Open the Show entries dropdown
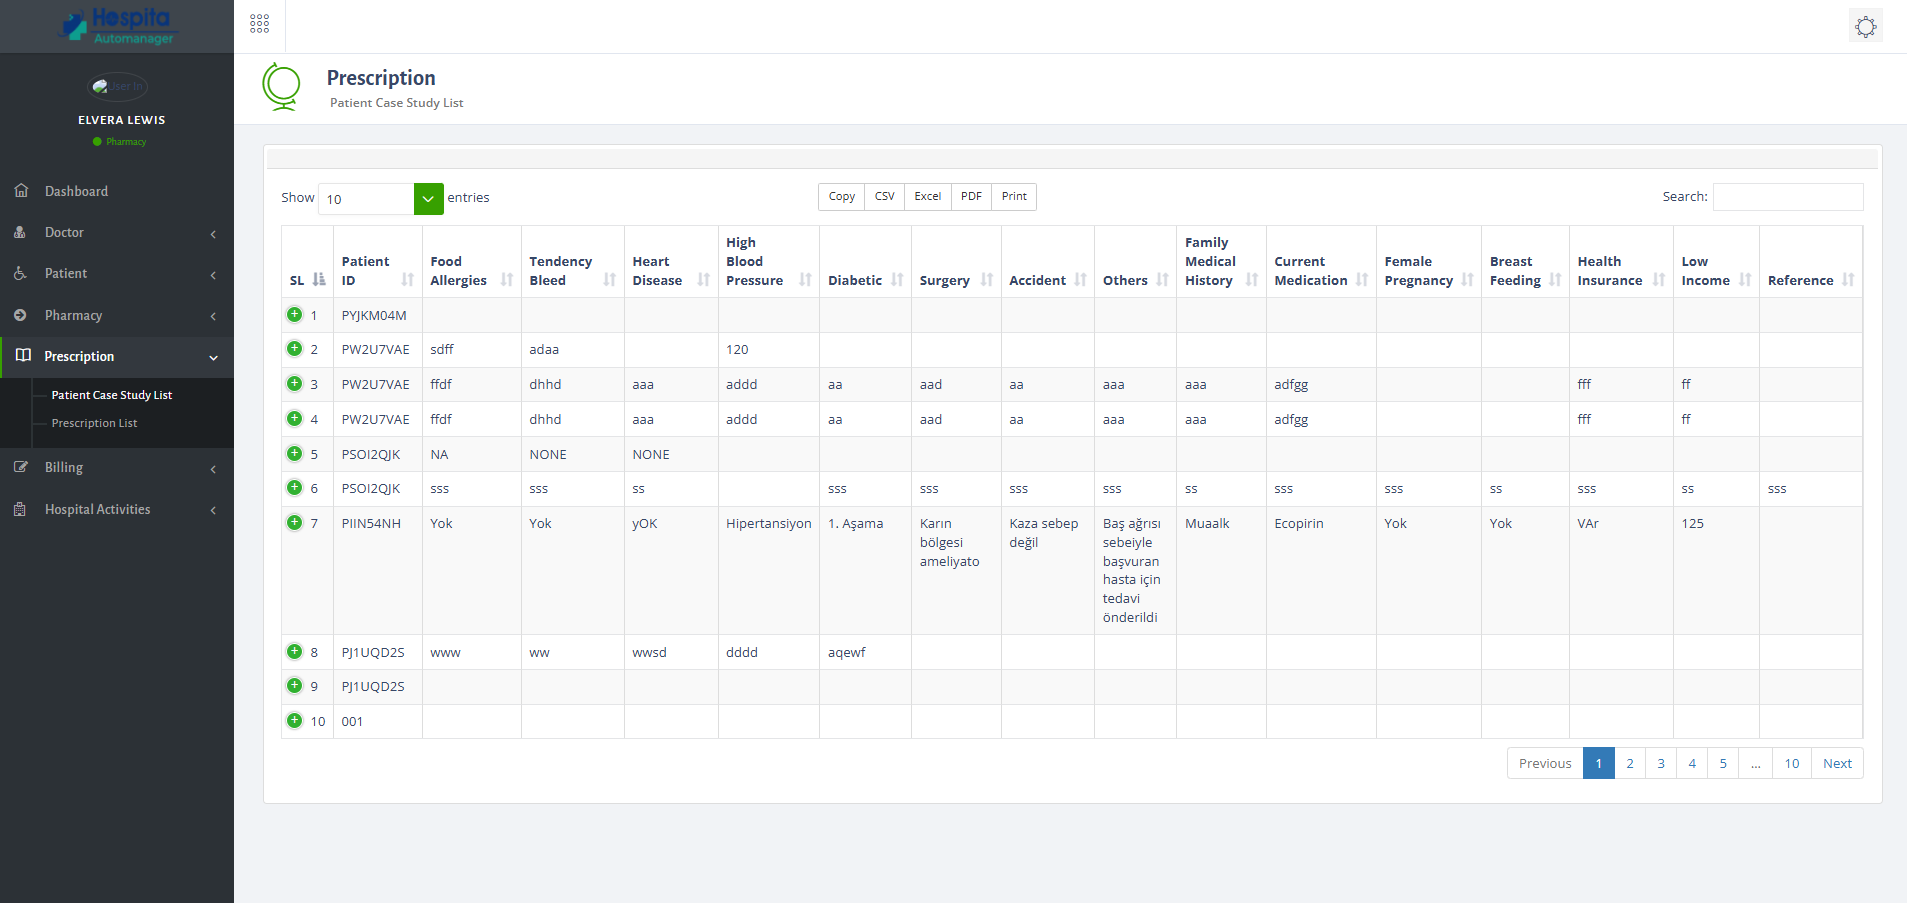This screenshot has height=903, width=1907. [379, 199]
